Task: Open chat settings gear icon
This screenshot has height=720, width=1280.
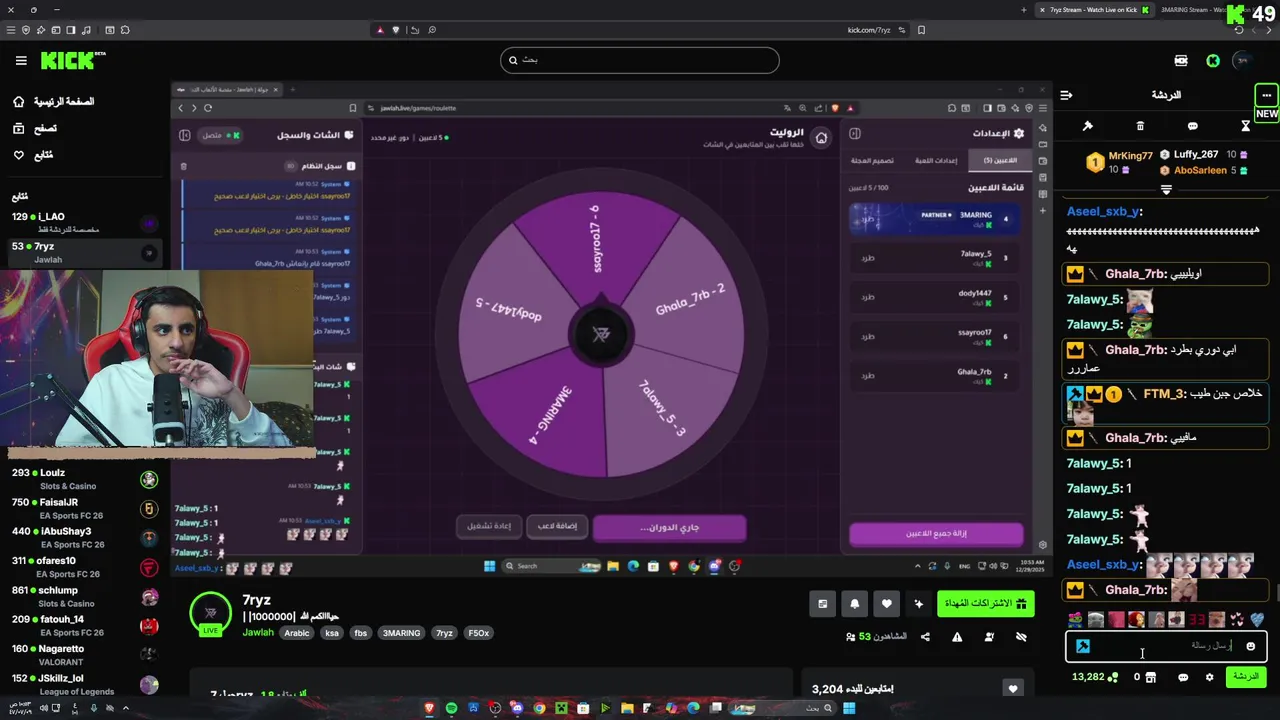Action: [x=1209, y=677]
